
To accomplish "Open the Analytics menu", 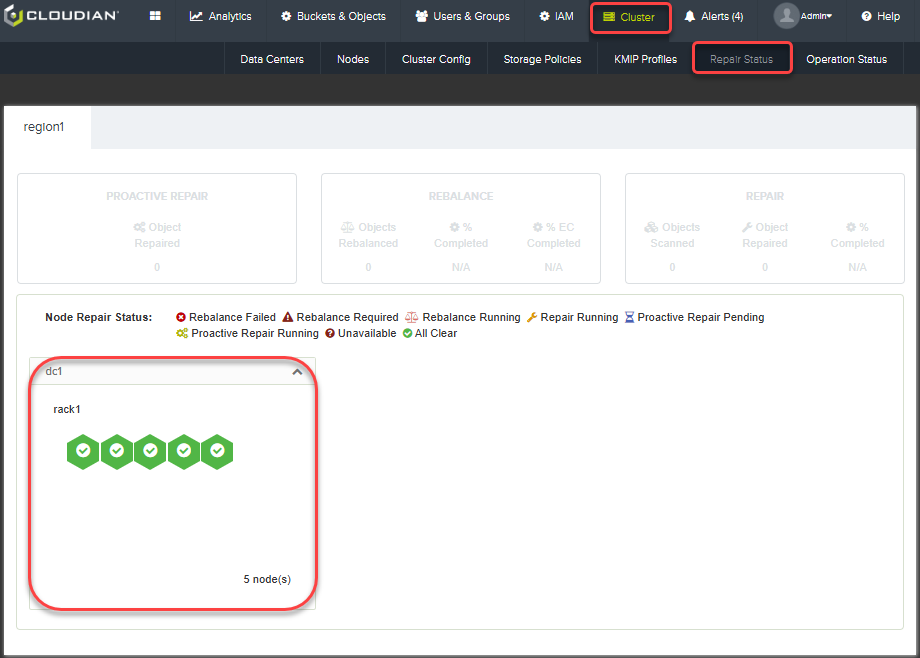I will point(220,17).
